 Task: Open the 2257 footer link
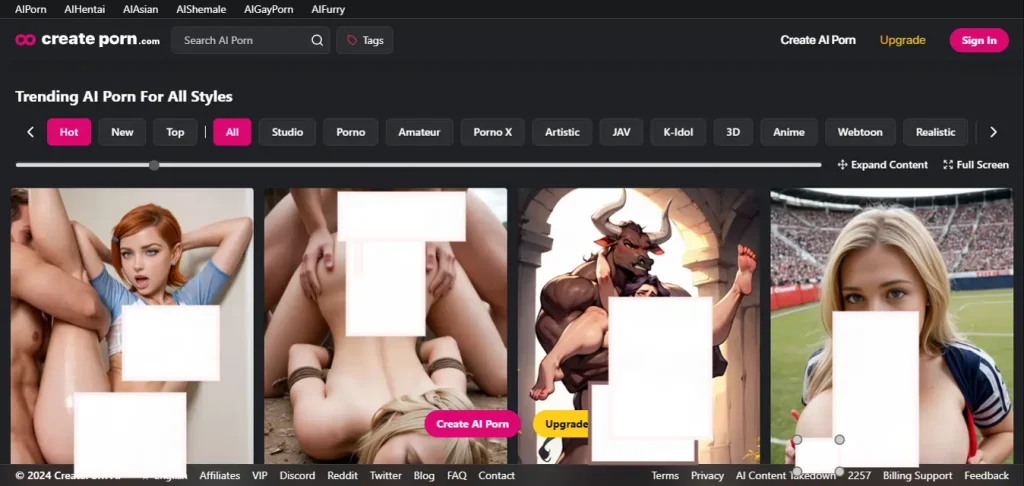click(x=859, y=476)
